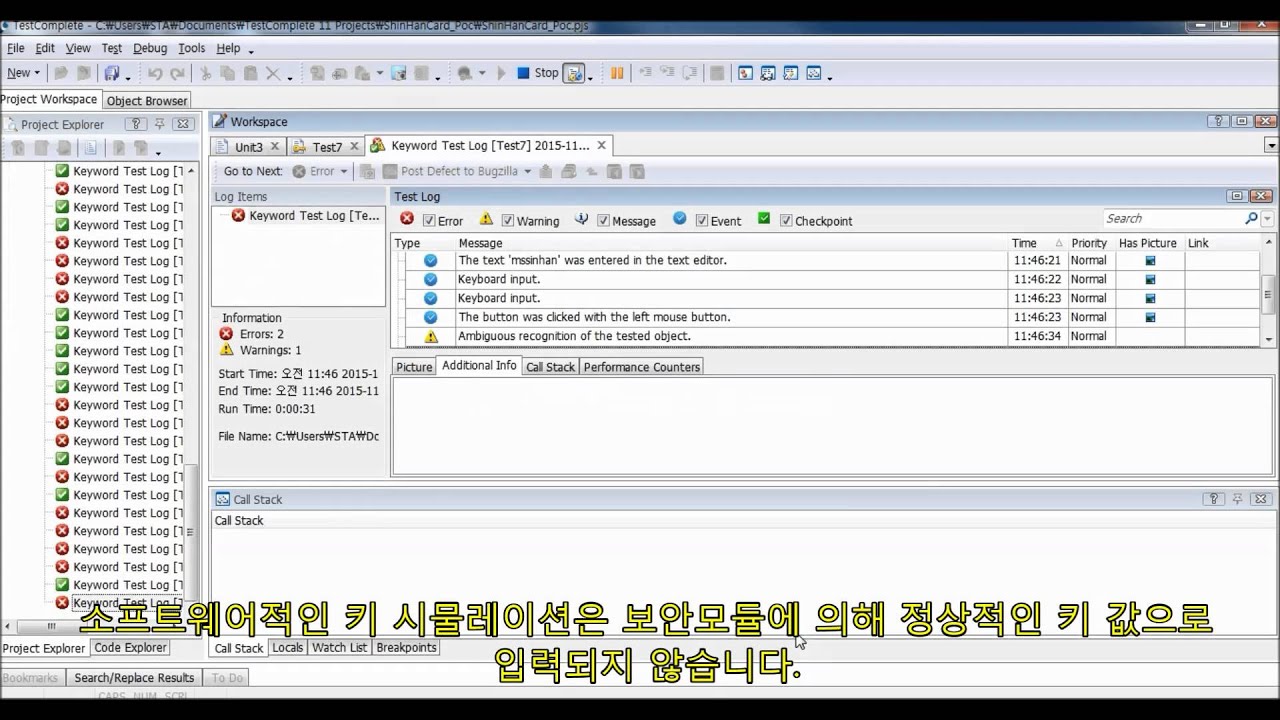Screen dimensions: 1280x720
Task: Open the Go to Next Error dropdown
Action: click(x=344, y=172)
